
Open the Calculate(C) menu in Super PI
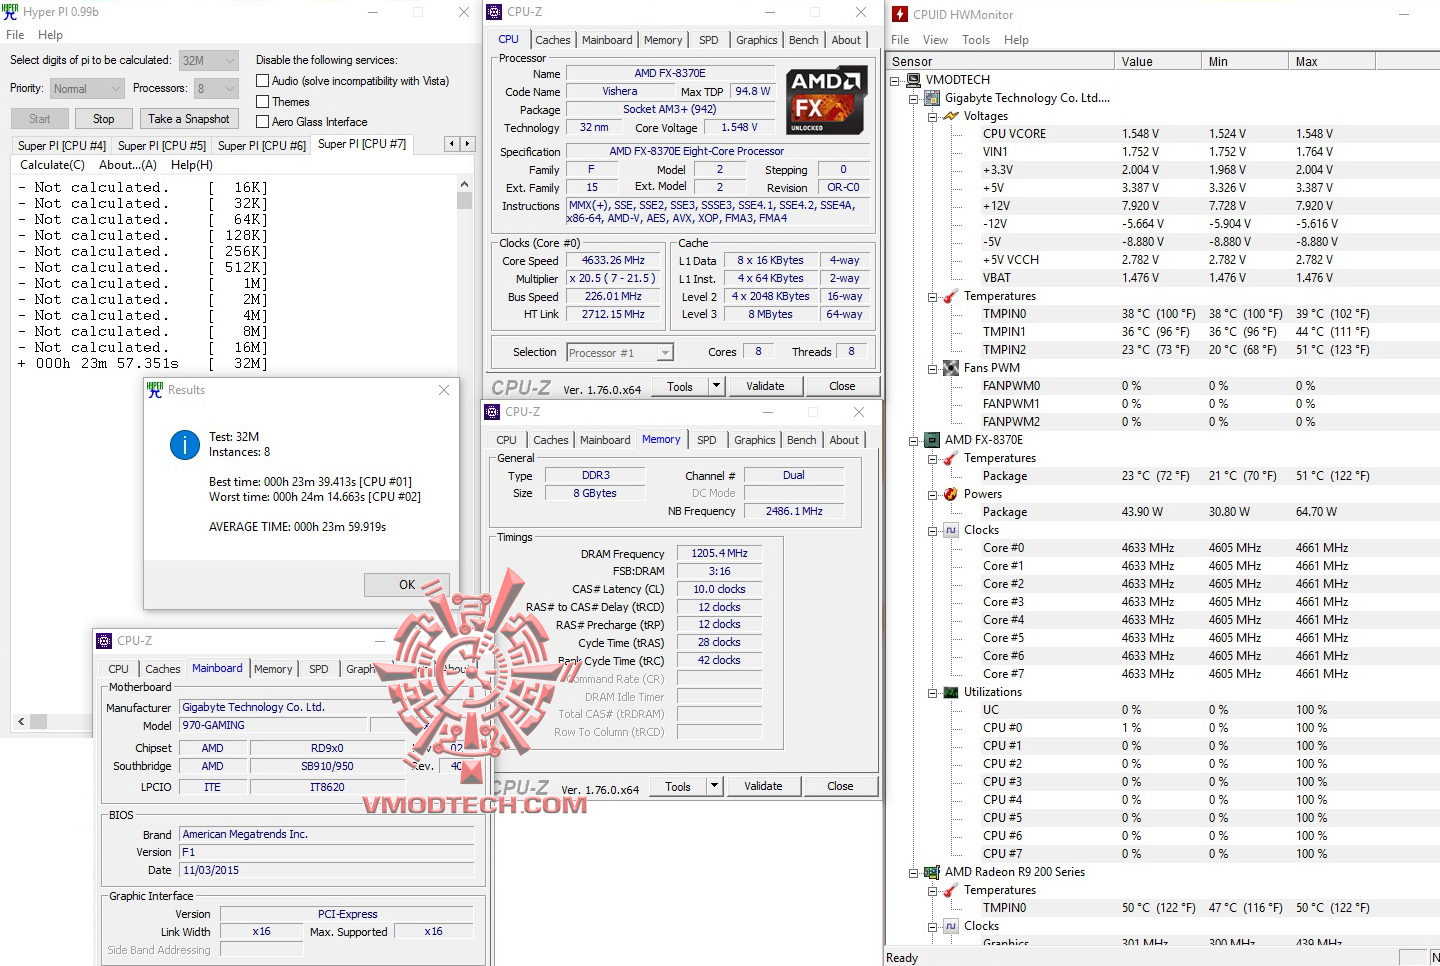[52, 165]
